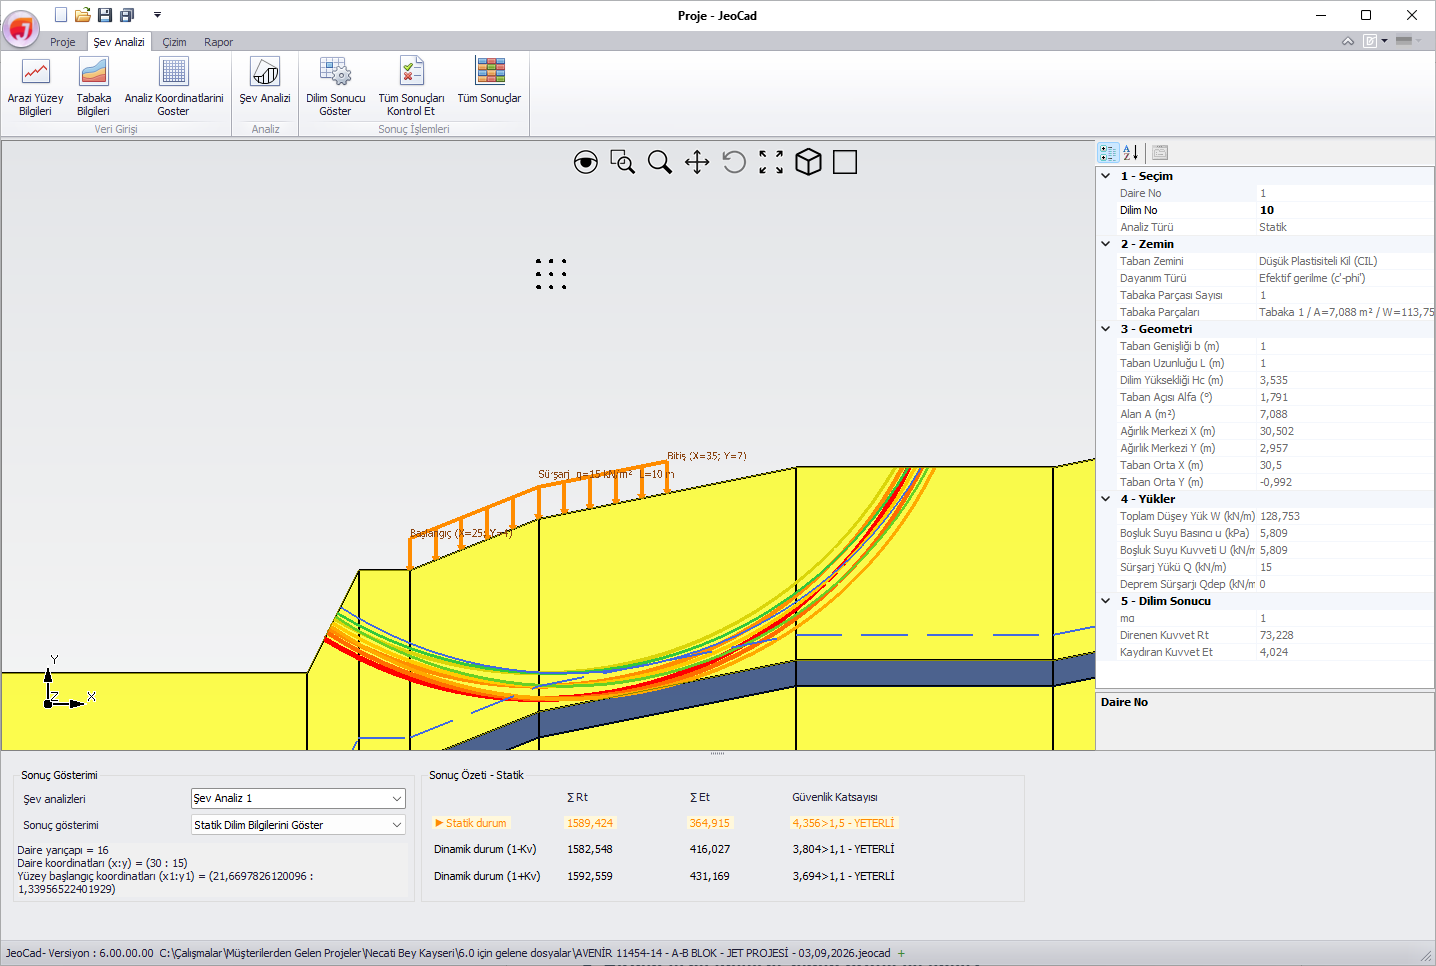
Task: Click Tüm Sonuçları Kontrol Et icon
Action: click(411, 87)
